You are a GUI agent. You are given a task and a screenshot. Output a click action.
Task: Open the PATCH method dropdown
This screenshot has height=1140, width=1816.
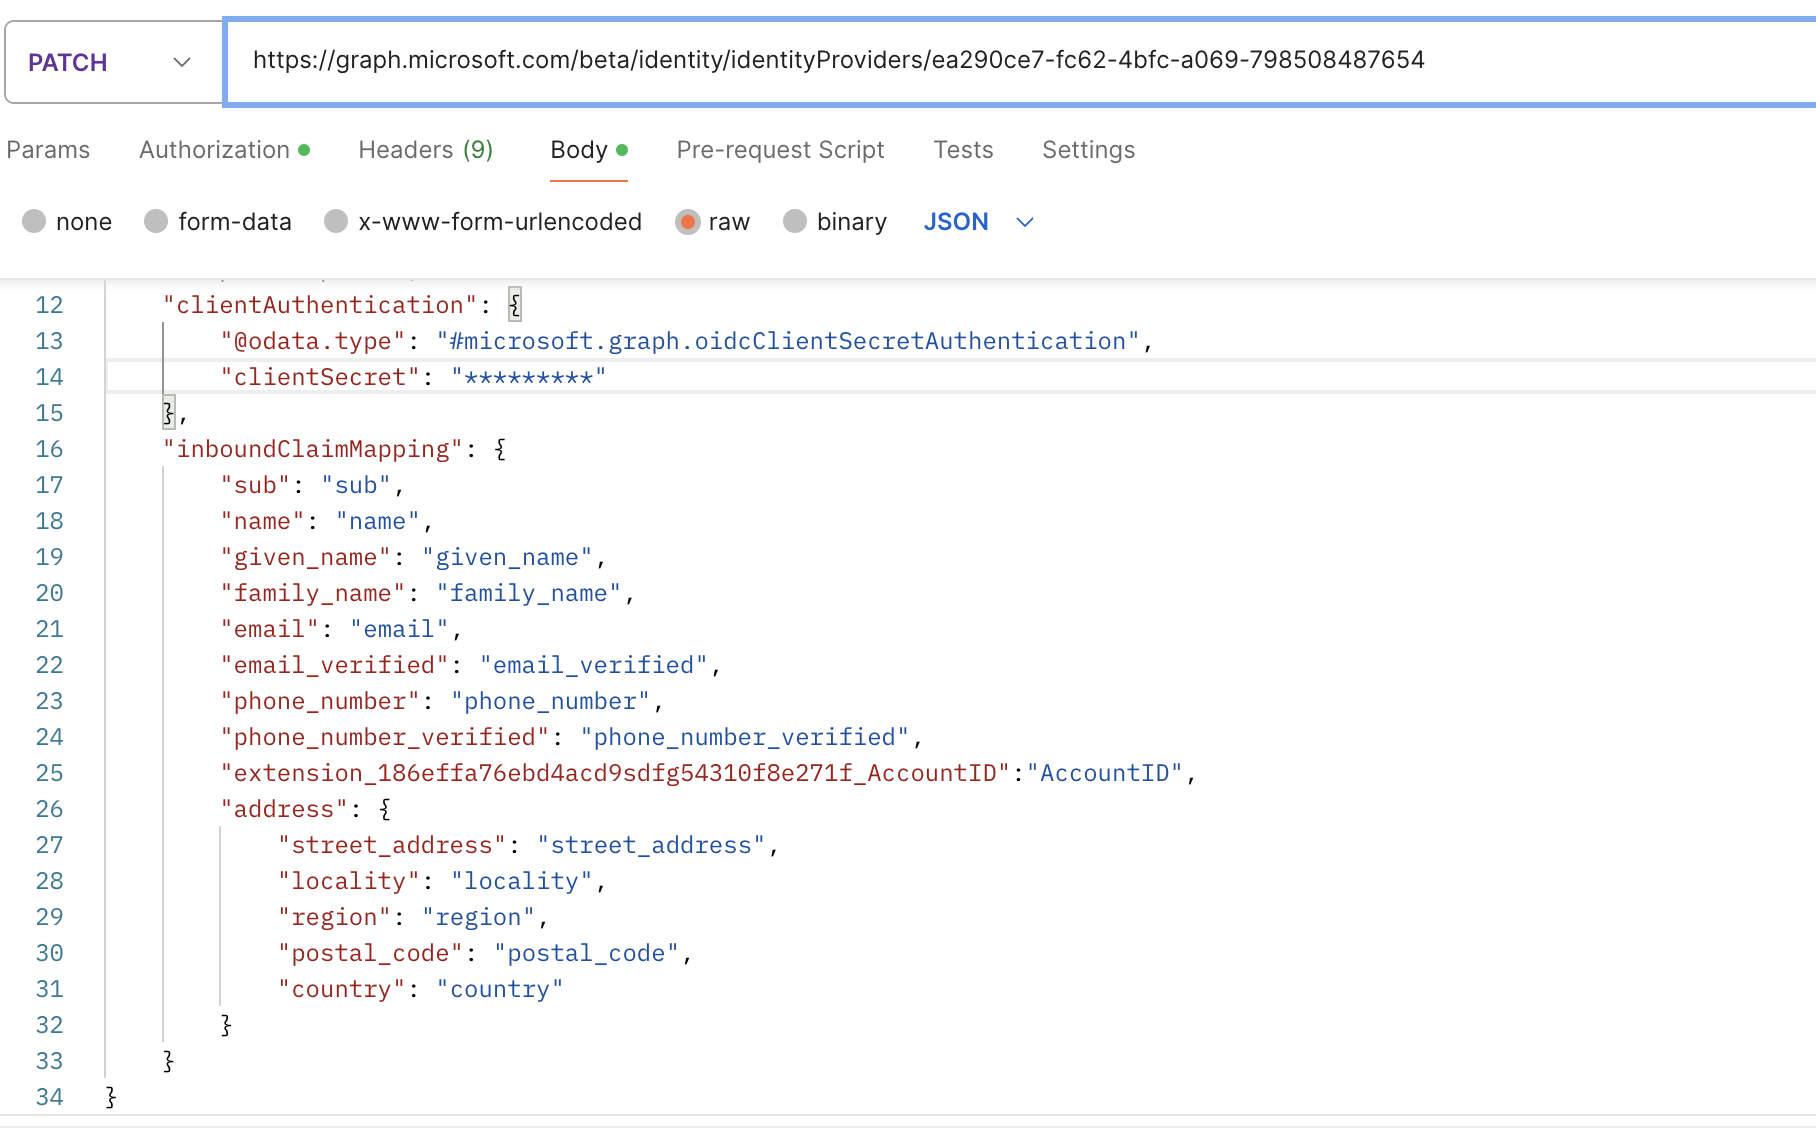pyautogui.click(x=182, y=61)
